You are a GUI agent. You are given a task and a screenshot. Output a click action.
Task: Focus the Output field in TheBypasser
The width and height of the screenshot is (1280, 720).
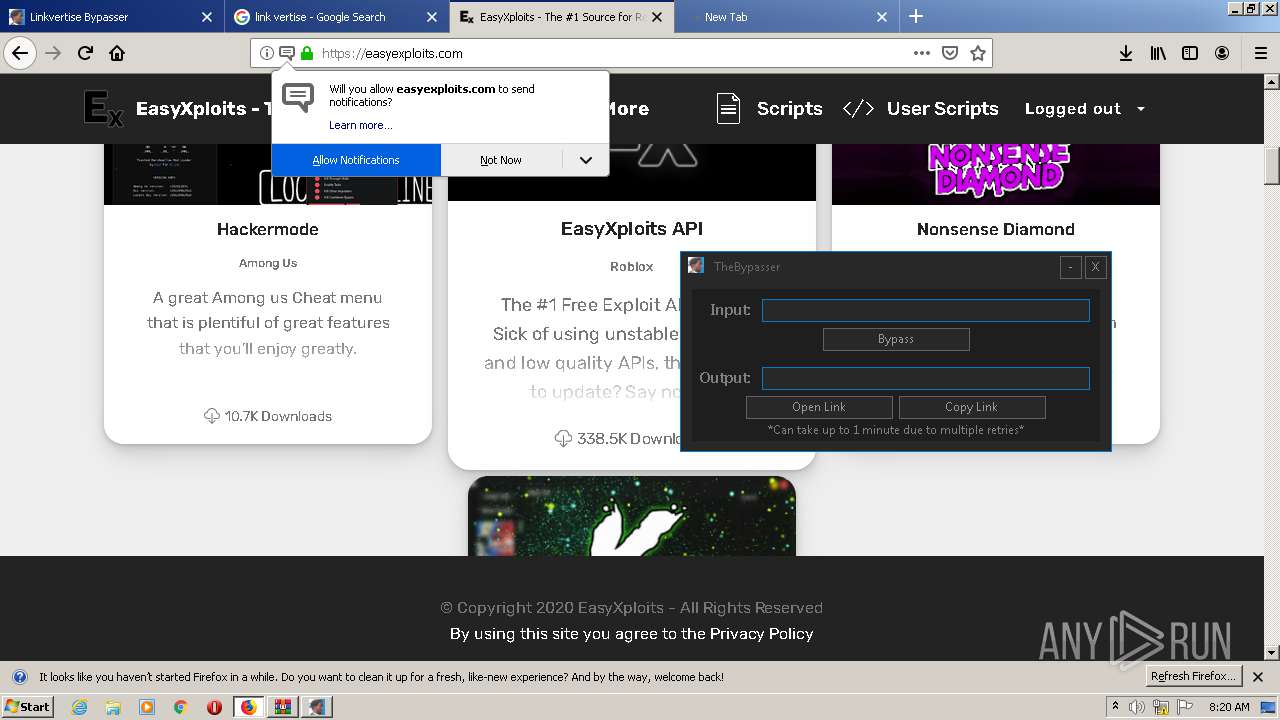tap(926, 378)
